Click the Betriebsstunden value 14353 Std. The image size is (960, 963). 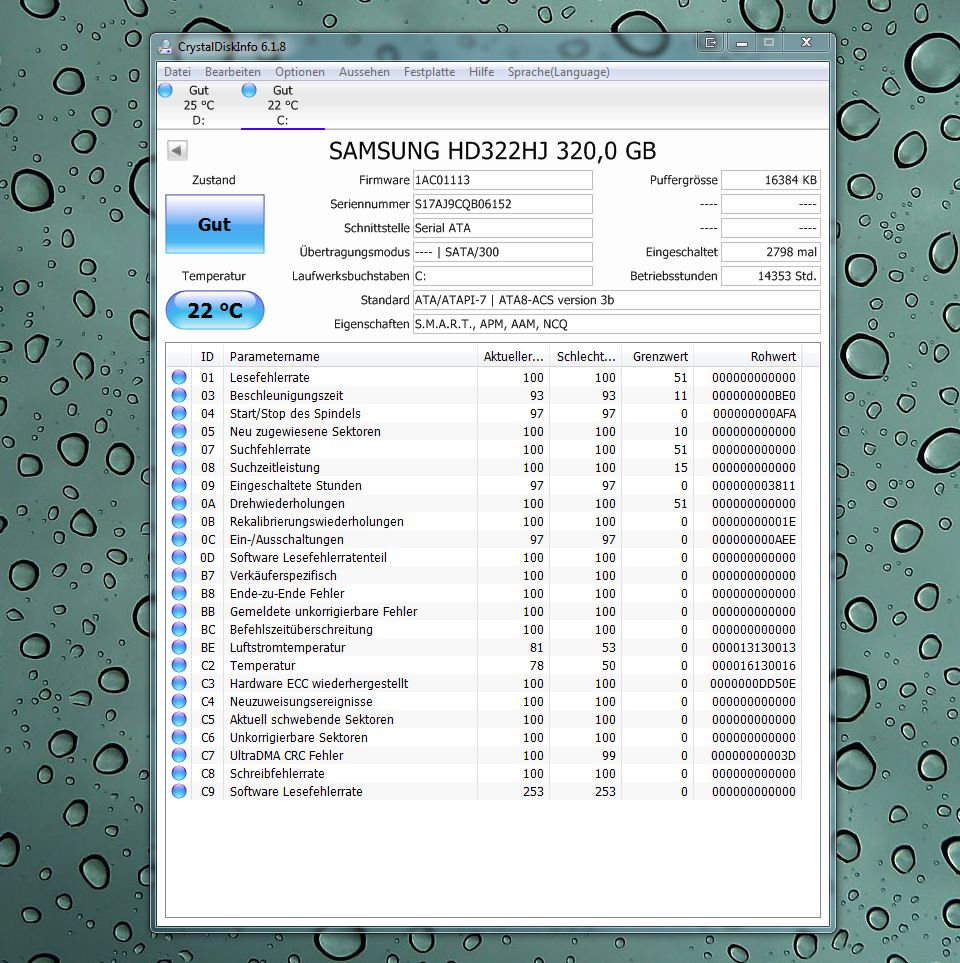tap(771, 276)
